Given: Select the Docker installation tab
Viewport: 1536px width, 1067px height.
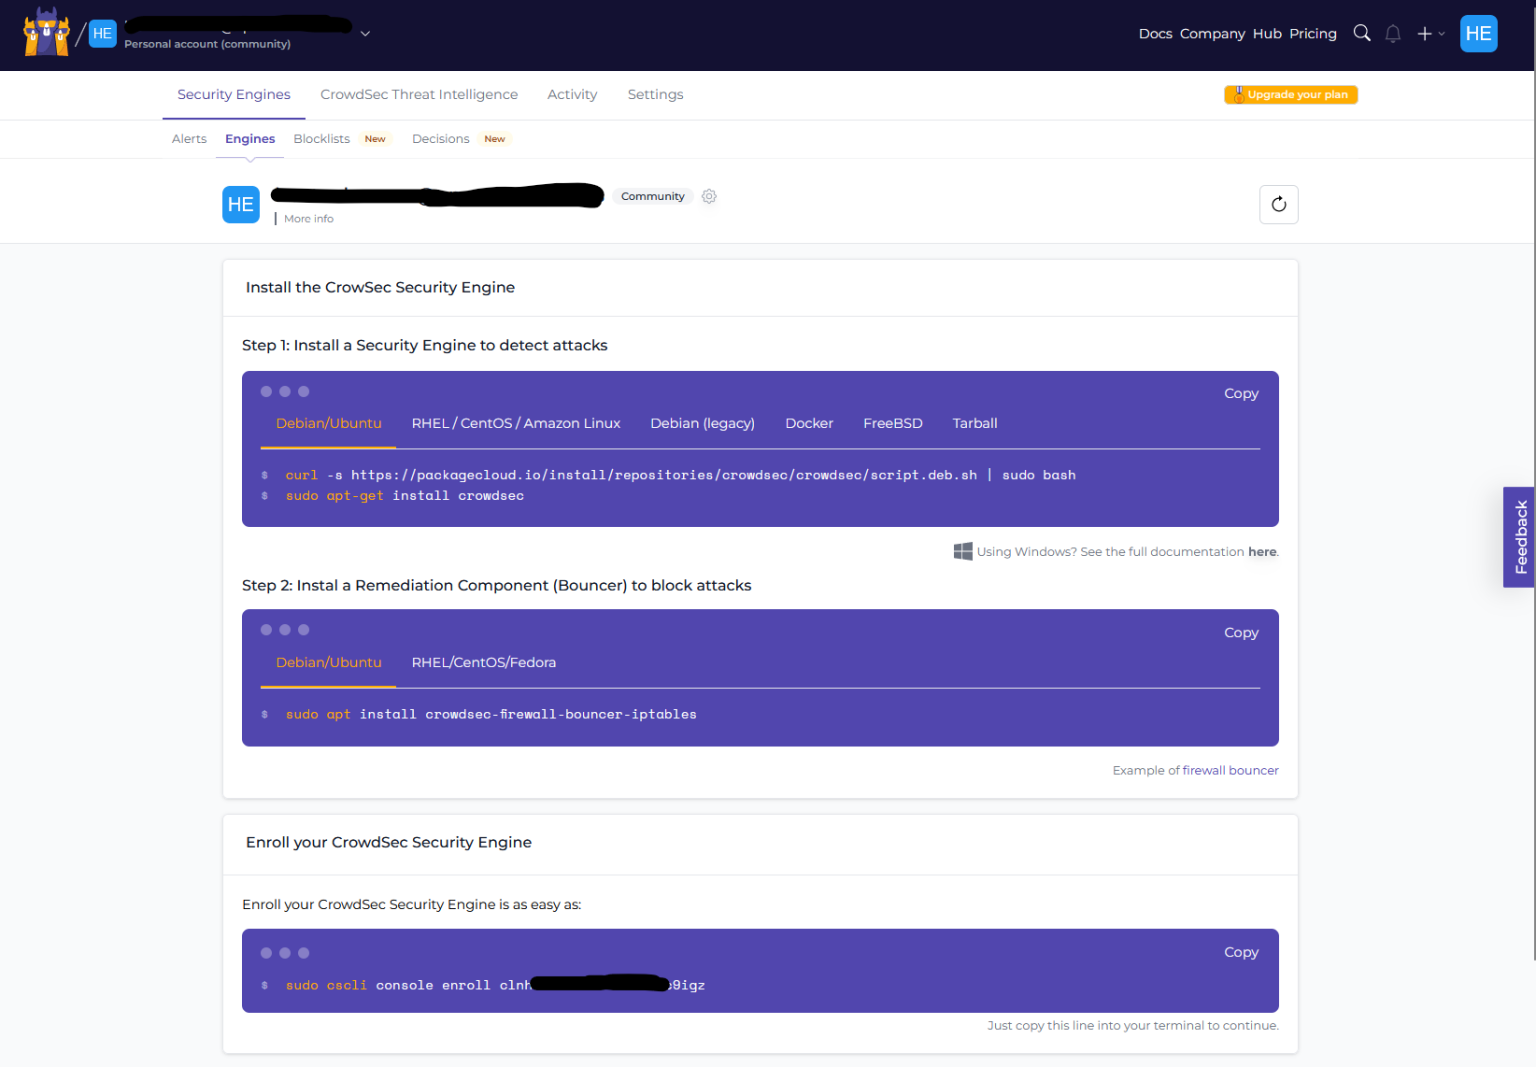Looking at the screenshot, I should tap(809, 423).
